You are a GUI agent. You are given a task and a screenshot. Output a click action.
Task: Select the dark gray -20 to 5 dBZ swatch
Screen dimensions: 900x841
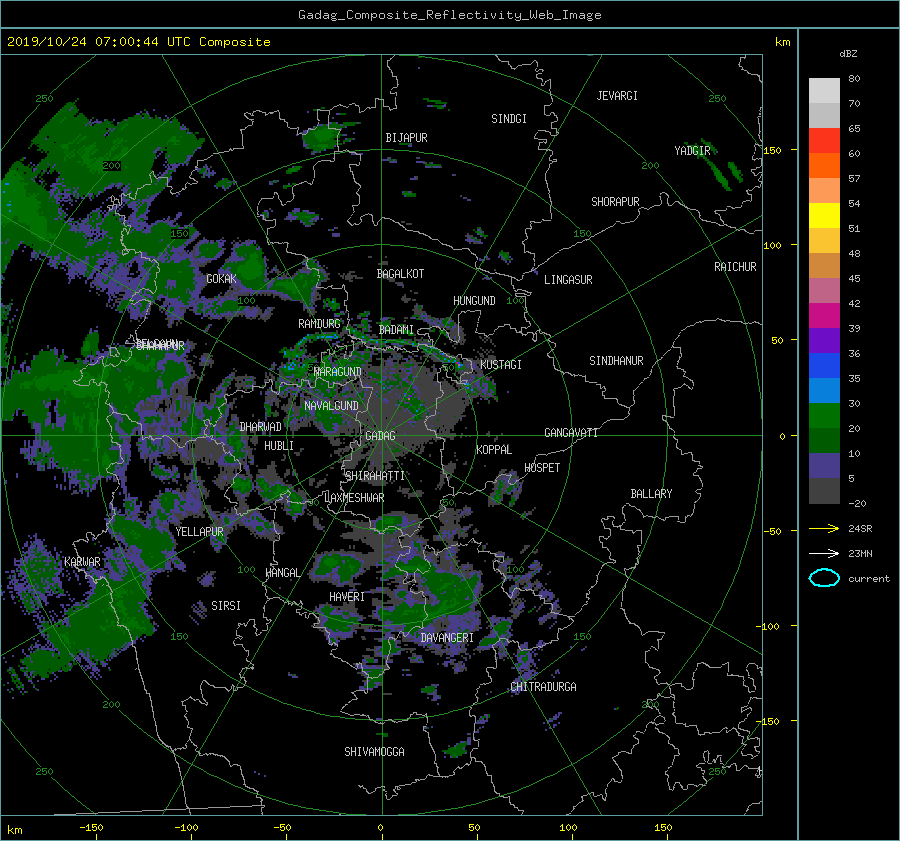click(x=824, y=491)
